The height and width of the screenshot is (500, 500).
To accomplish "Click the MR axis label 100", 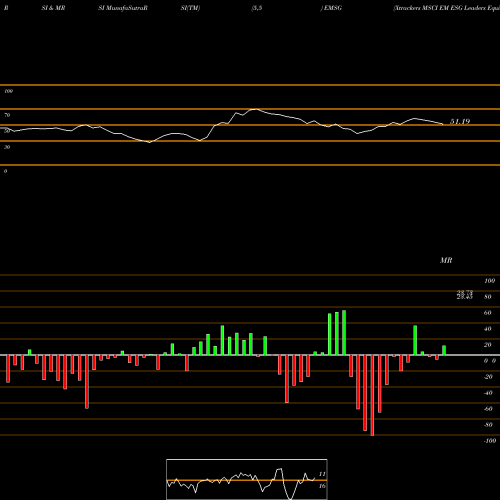I will tap(489, 281).
